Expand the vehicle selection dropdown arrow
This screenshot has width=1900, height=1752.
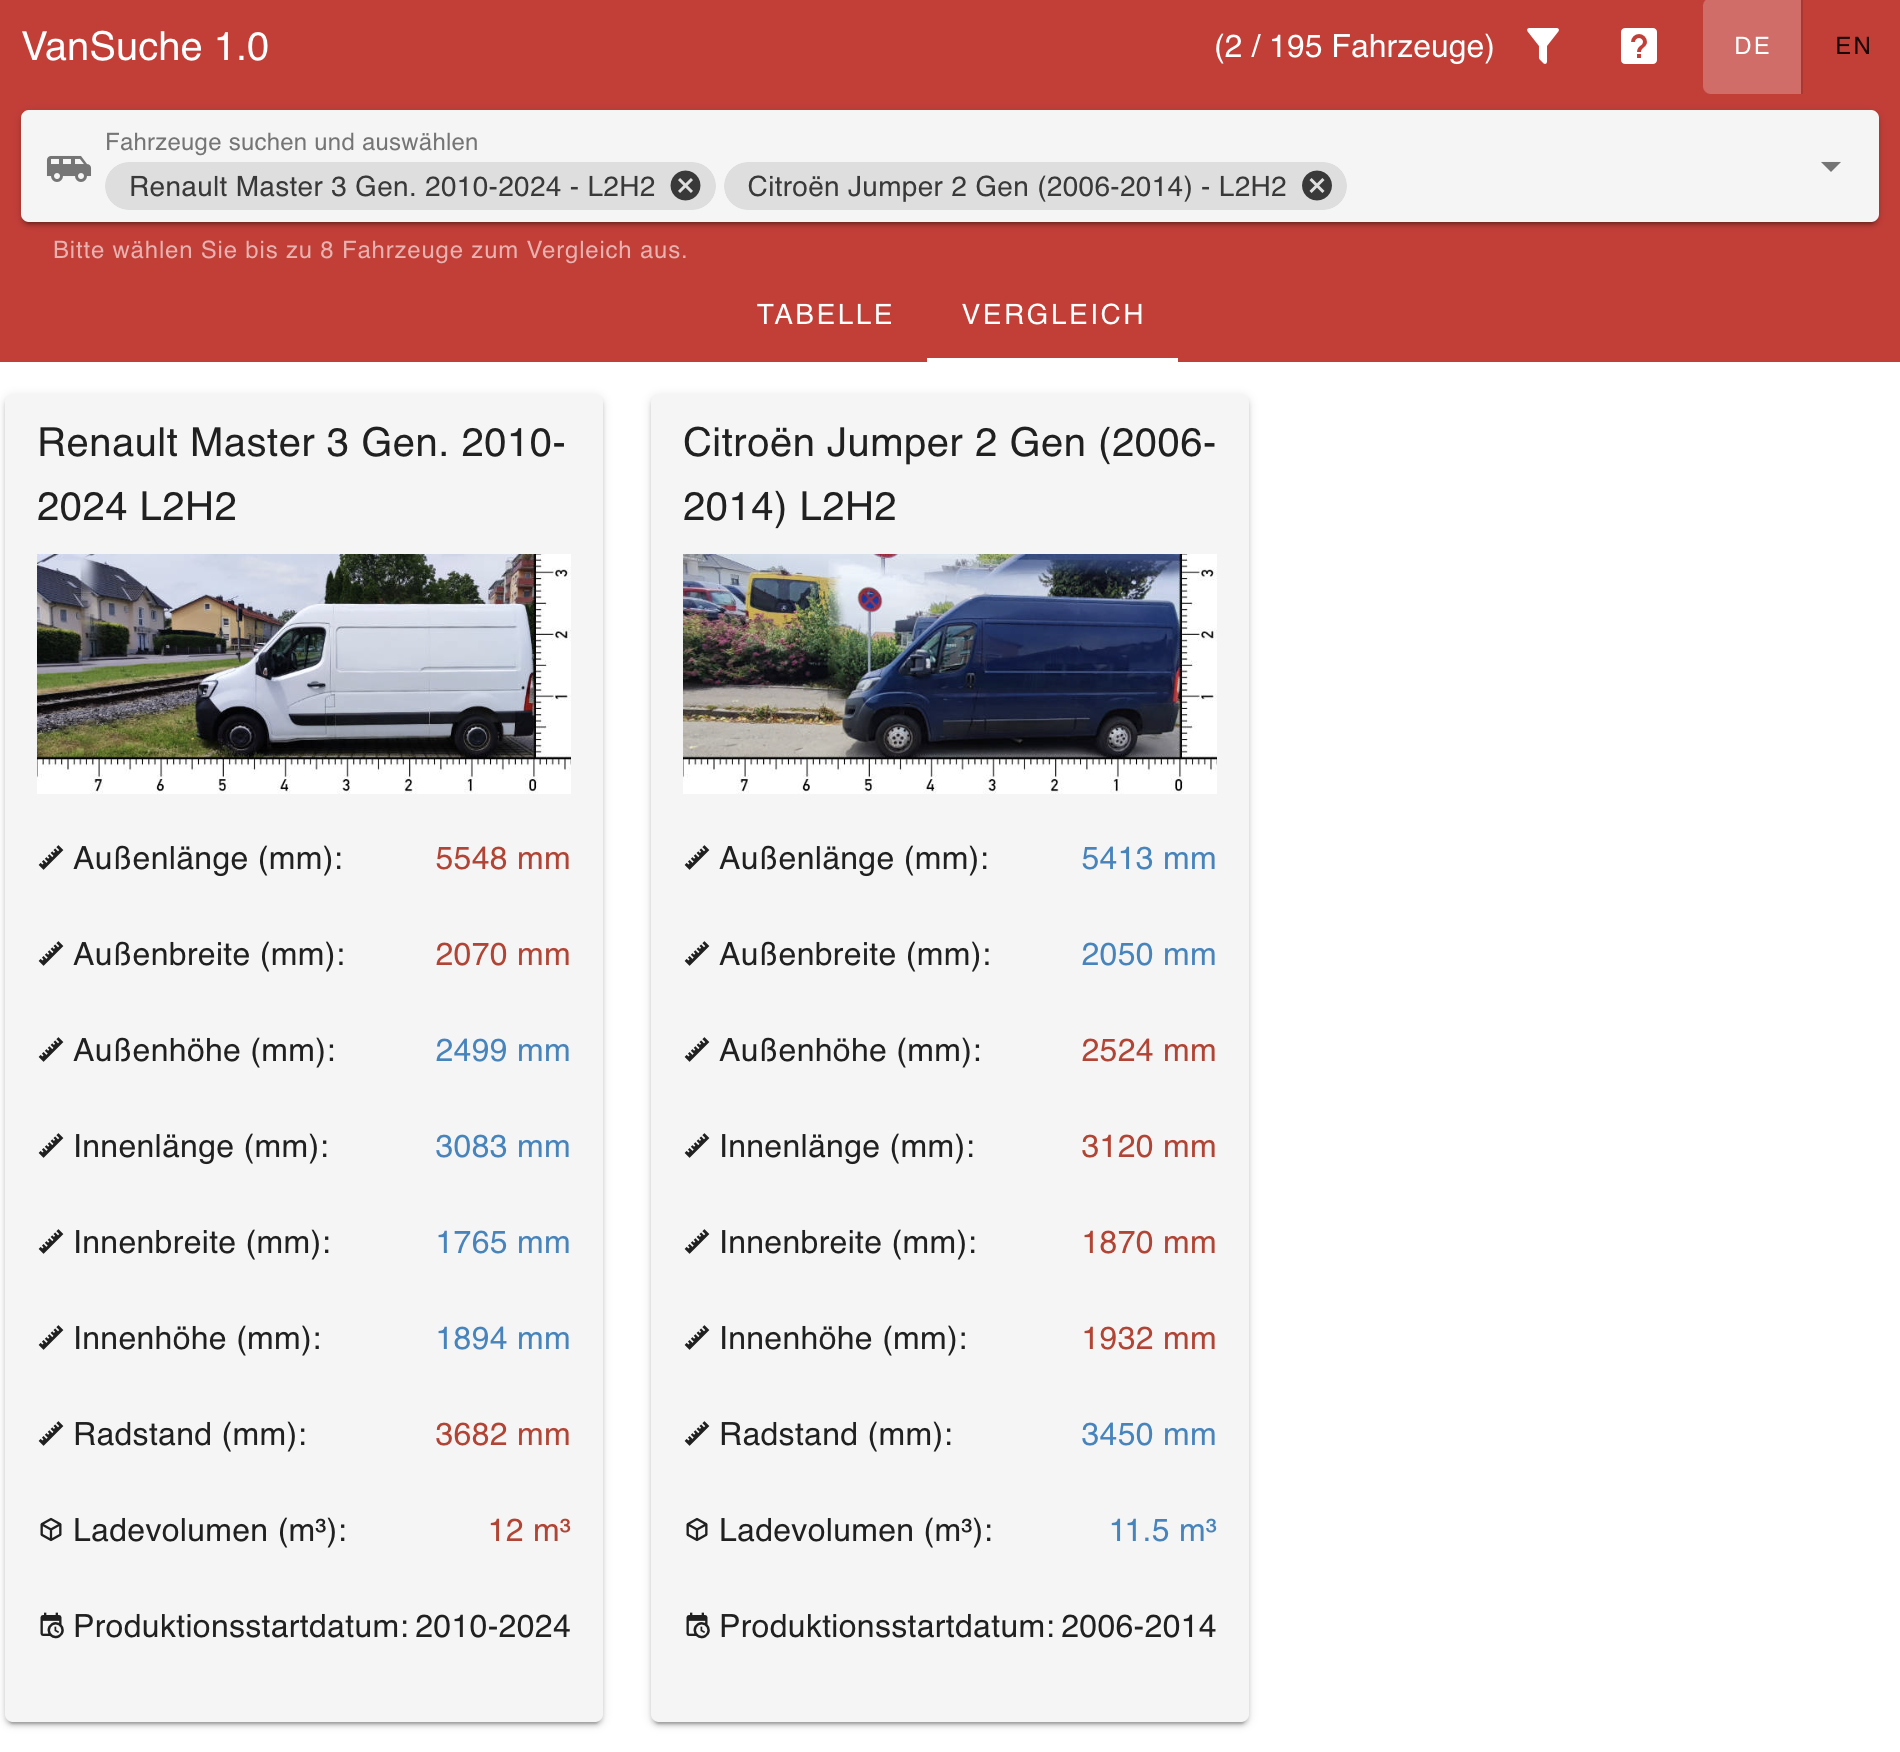[1831, 167]
